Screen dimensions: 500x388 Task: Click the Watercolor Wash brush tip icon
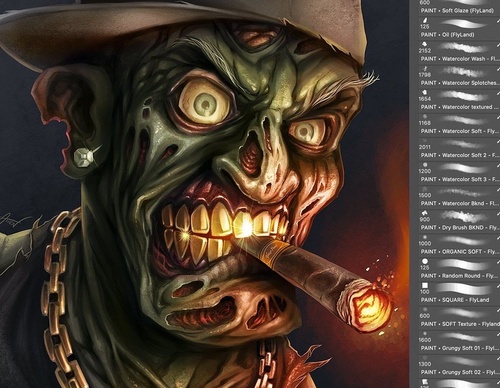(x=425, y=44)
